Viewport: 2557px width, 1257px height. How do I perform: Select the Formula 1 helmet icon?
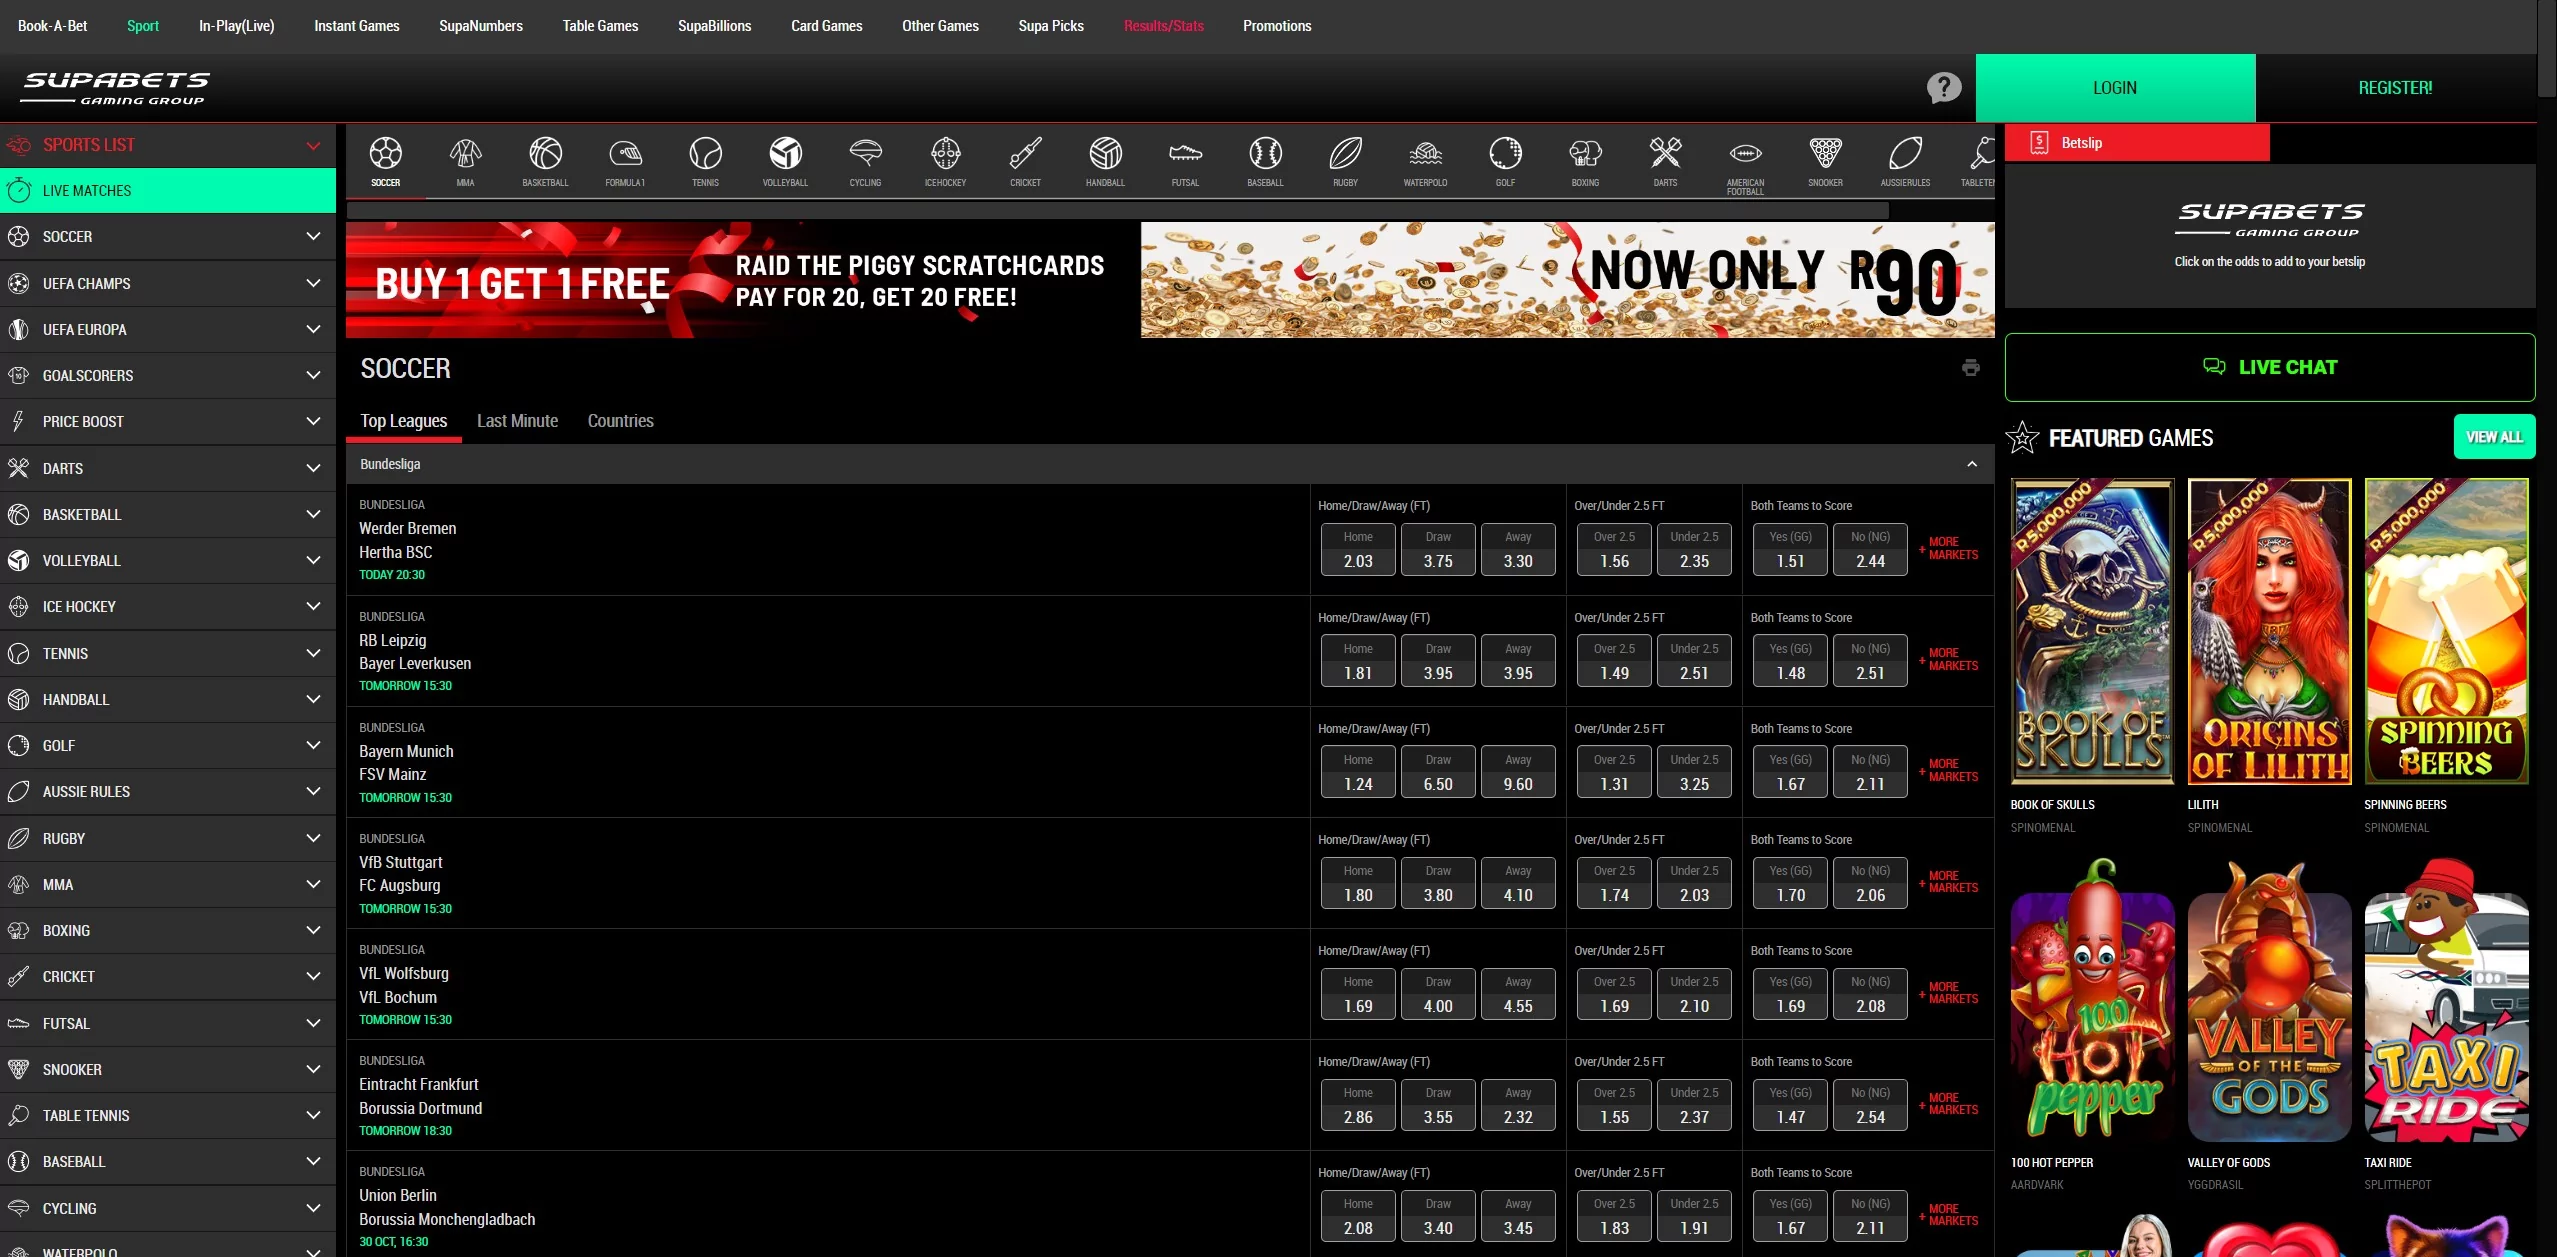coord(625,154)
